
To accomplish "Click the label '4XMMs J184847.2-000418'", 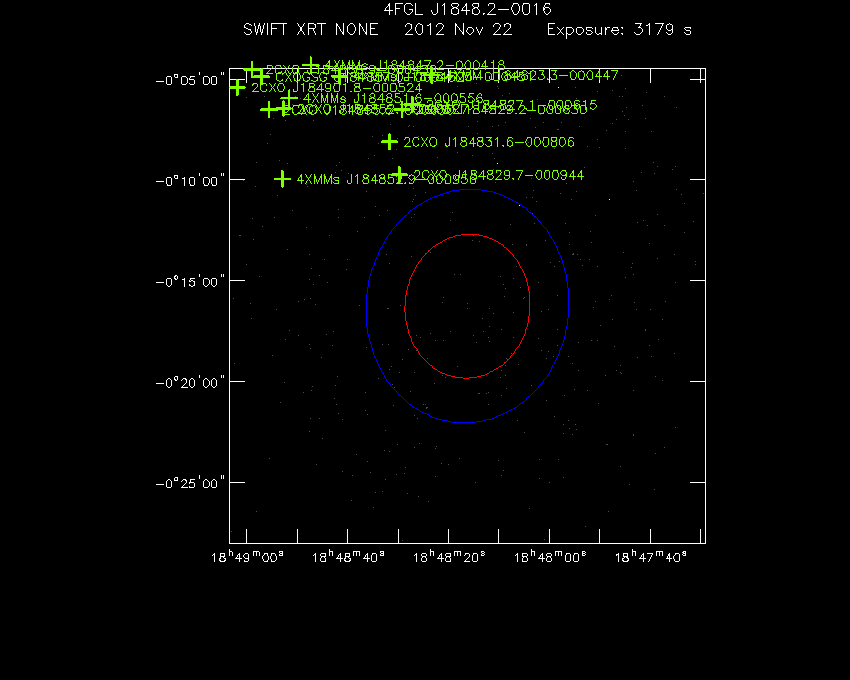I will (415, 65).
